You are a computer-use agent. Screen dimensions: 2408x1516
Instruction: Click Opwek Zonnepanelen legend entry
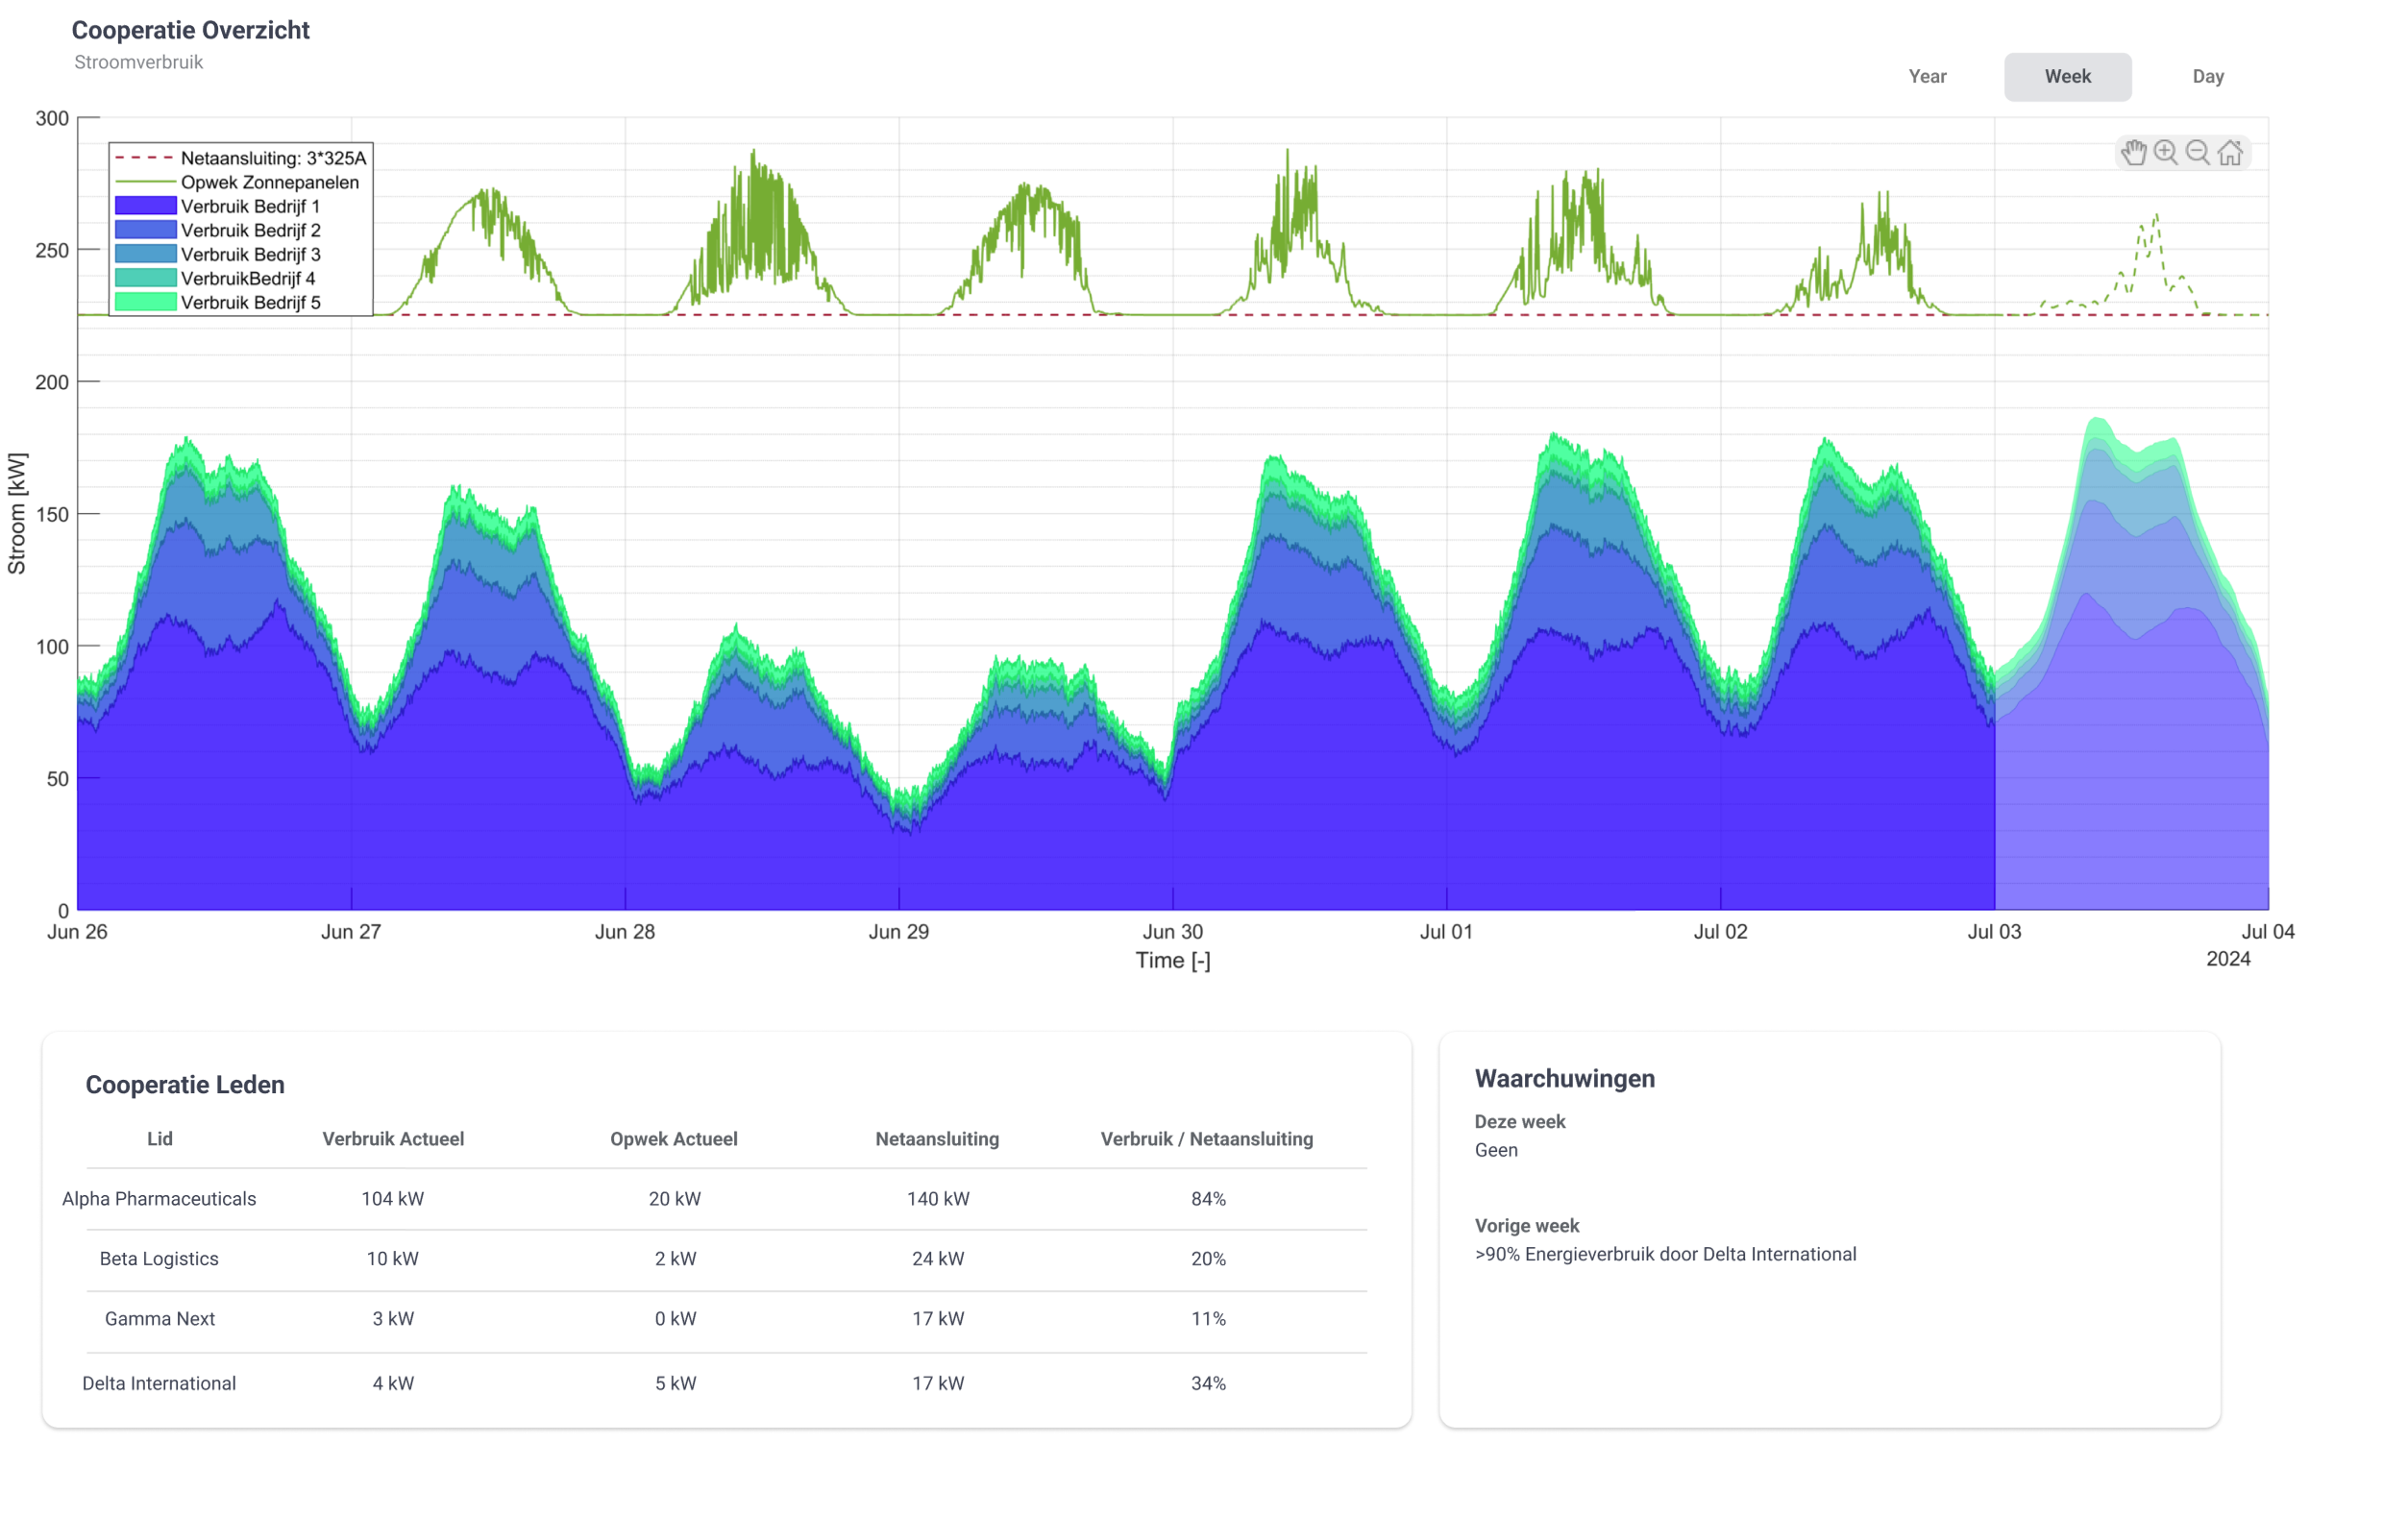pyautogui.click(x=269, y=182)
